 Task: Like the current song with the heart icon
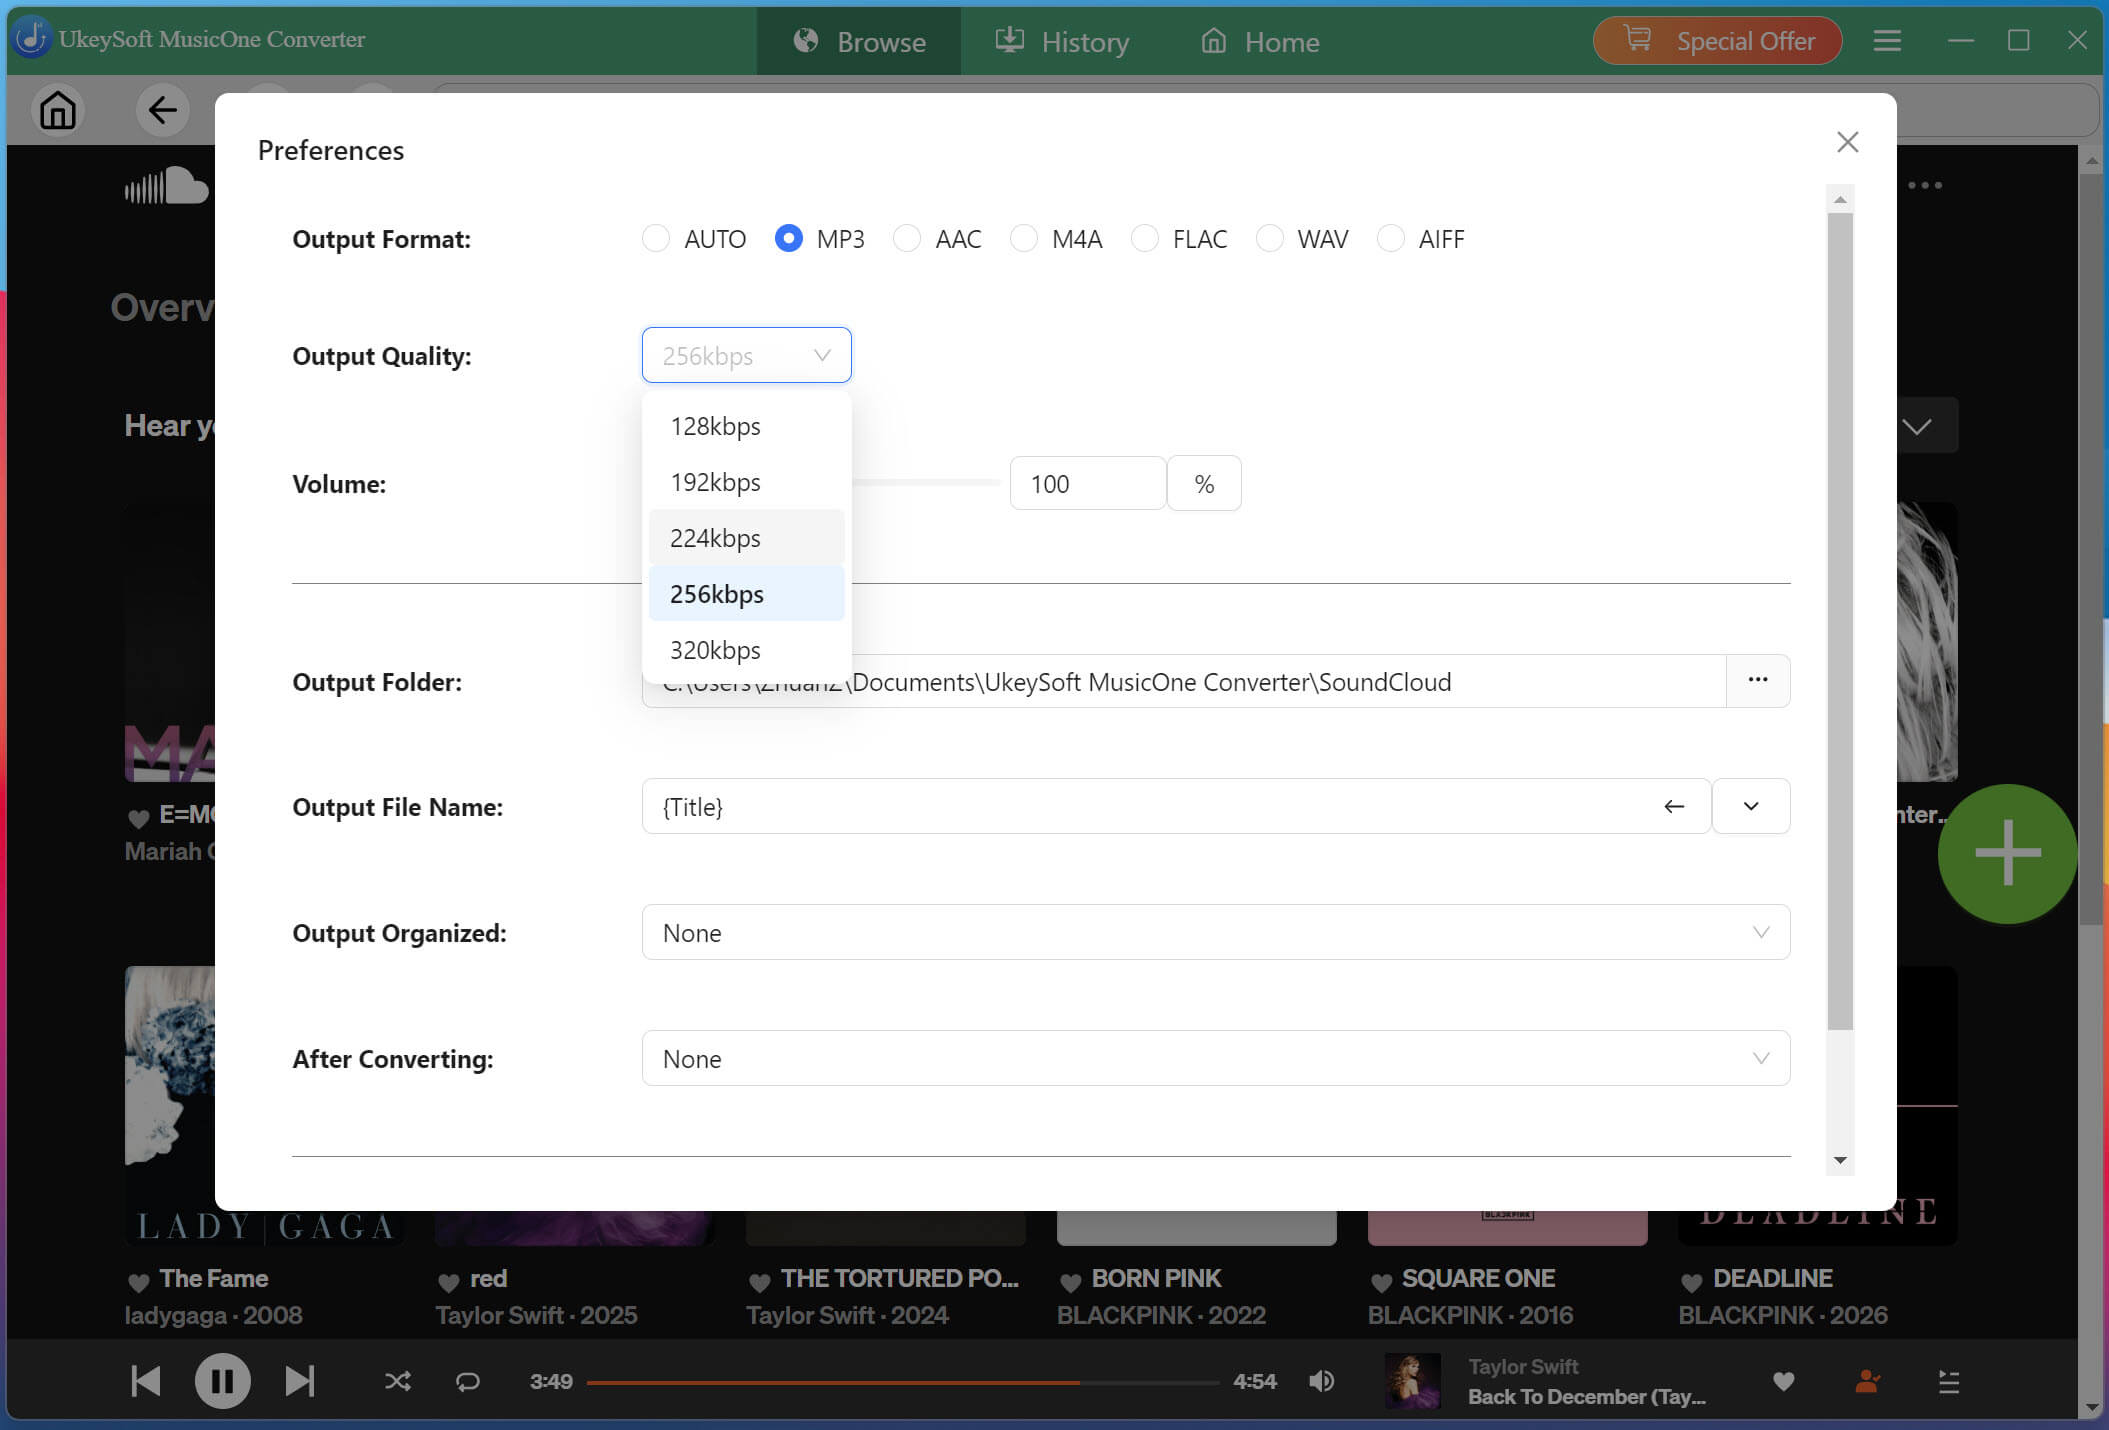(x=1783, y=1382)
